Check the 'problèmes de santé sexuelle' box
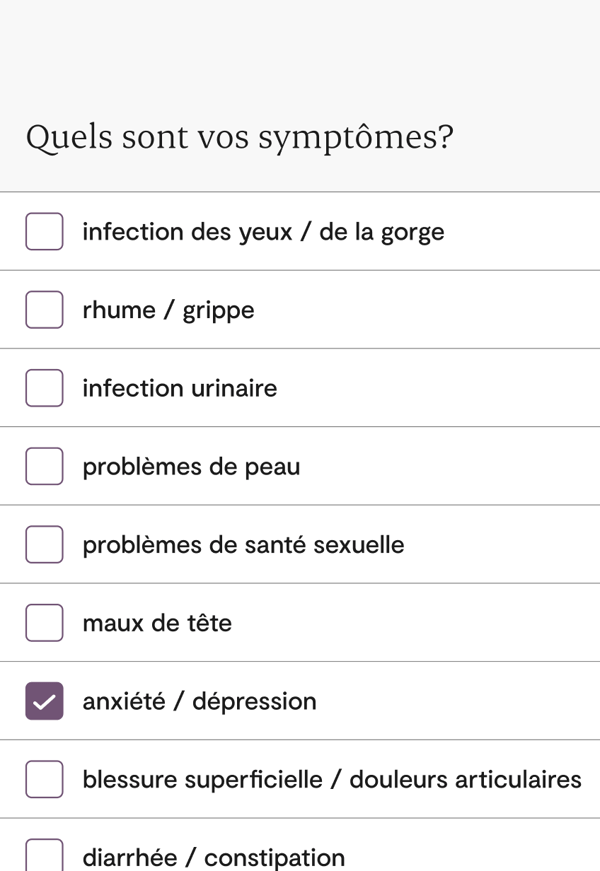The image size is (600, 871). click(44, 545)
